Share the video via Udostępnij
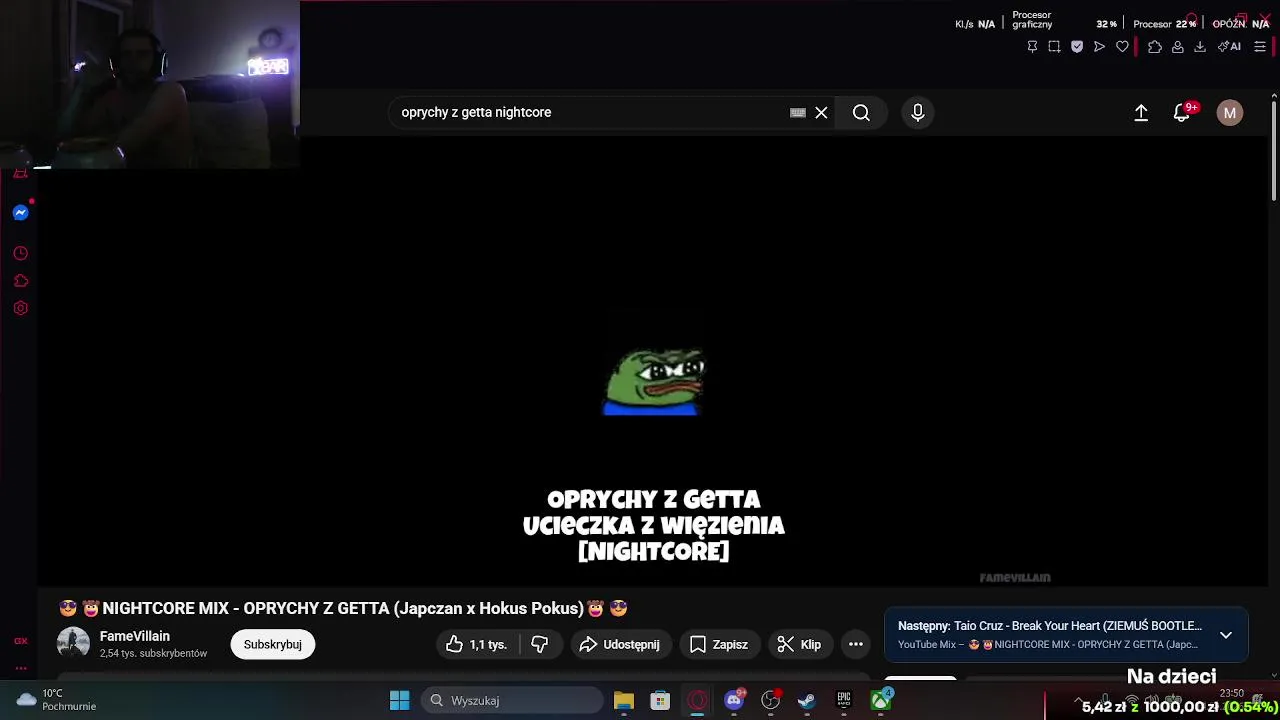 coord(620,644)
